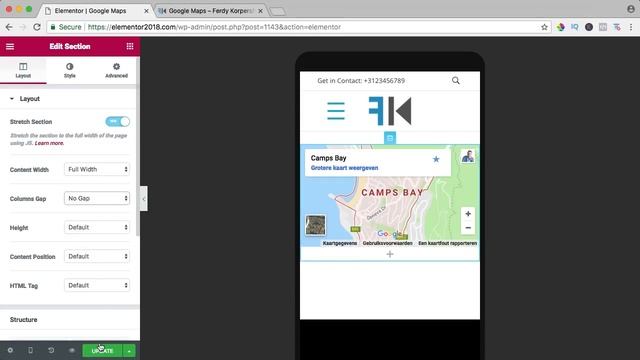Click the dark circle extension icon
This screenshot has height=360, width=640.
589,27
